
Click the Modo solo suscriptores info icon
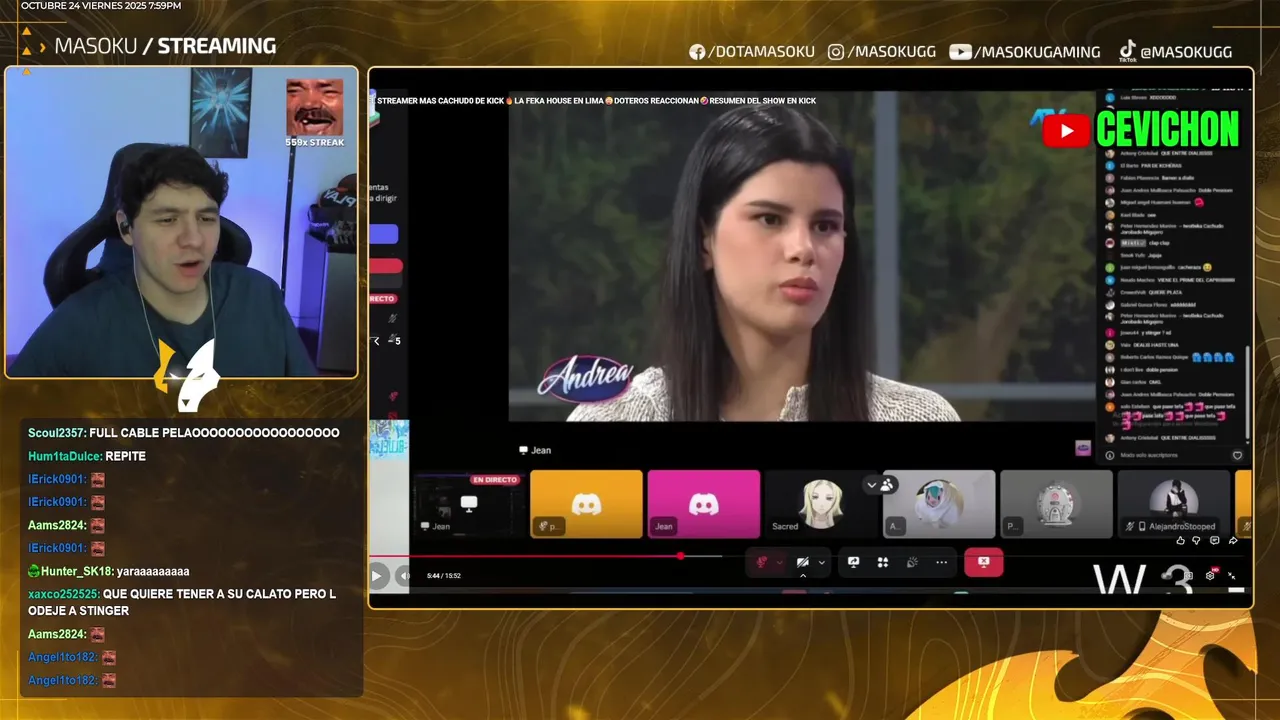[1110, 455]
